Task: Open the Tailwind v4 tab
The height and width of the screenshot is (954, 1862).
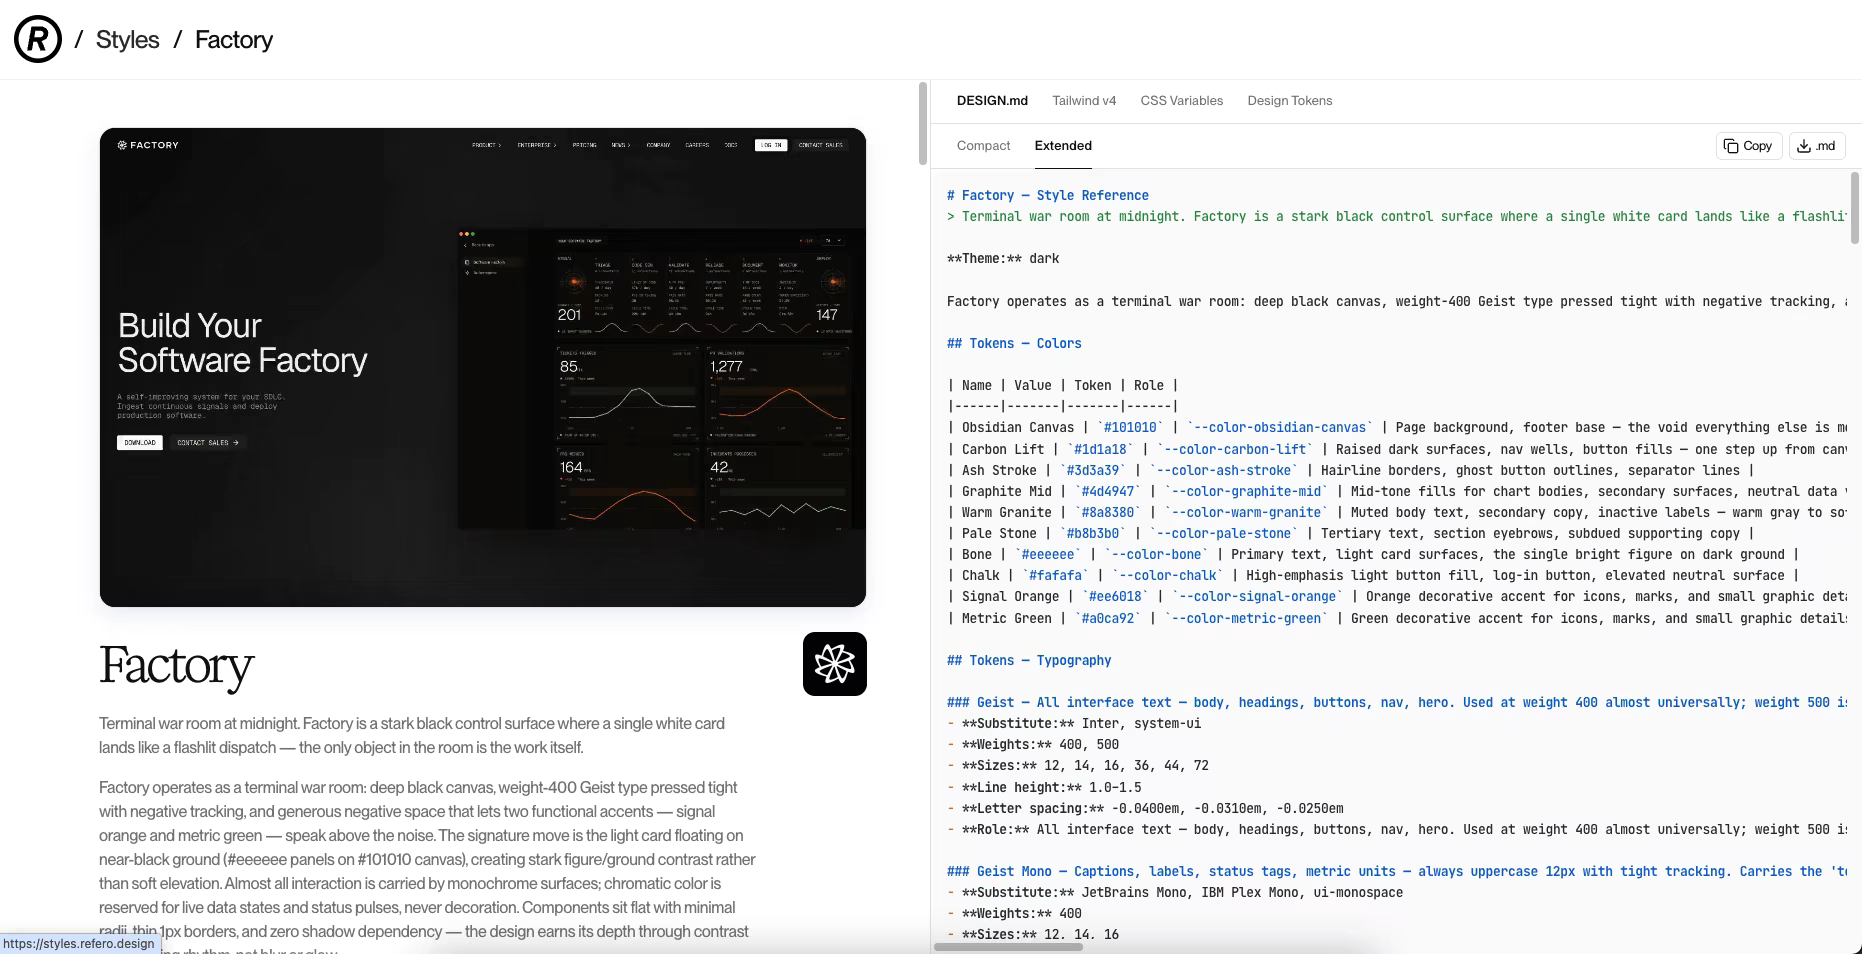Action: [x=1084, y=101]
